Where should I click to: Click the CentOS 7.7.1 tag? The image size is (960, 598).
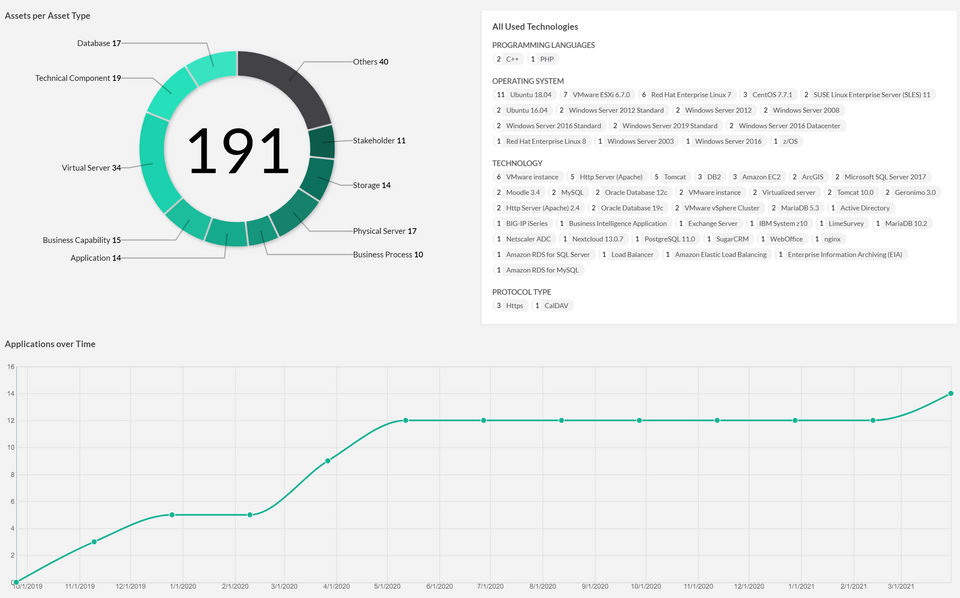[x=768, y=95]
